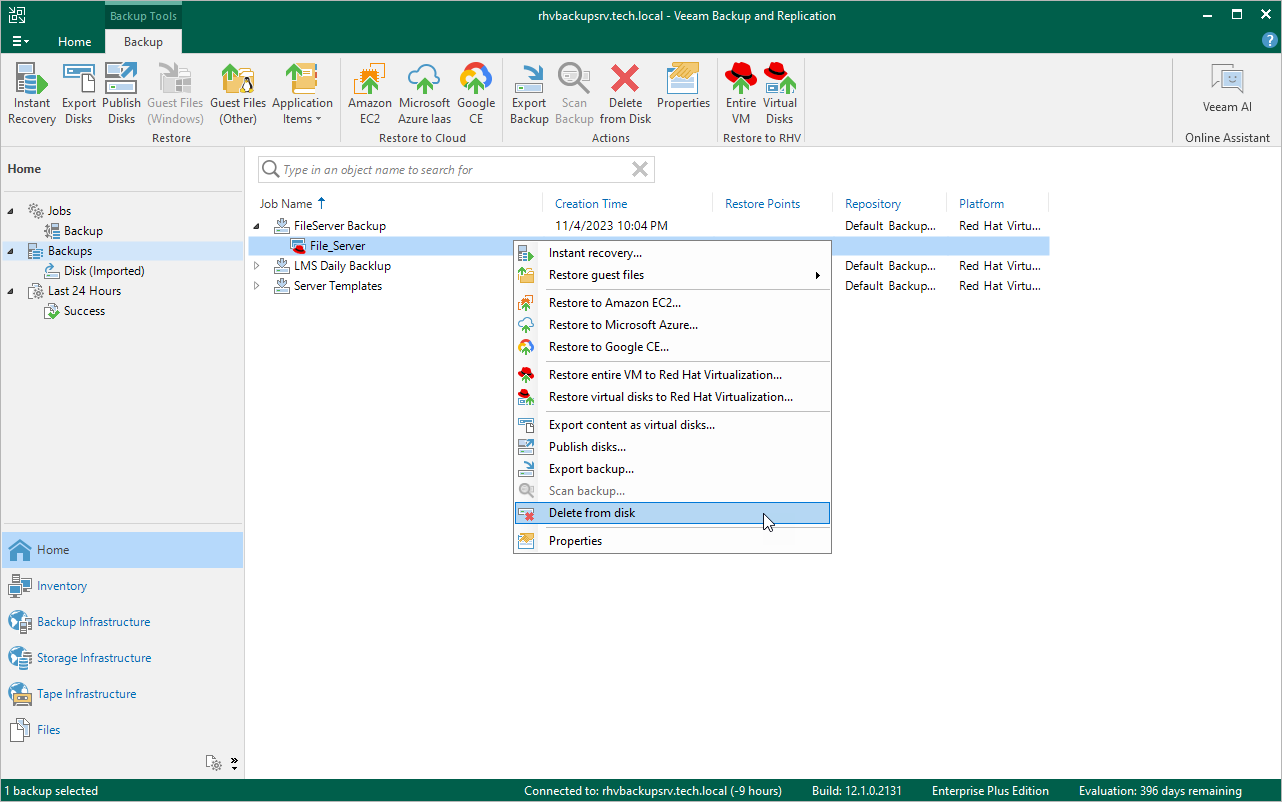Choose Restore to Google CE menu item
1282x802 pixels.
point(672,347)
